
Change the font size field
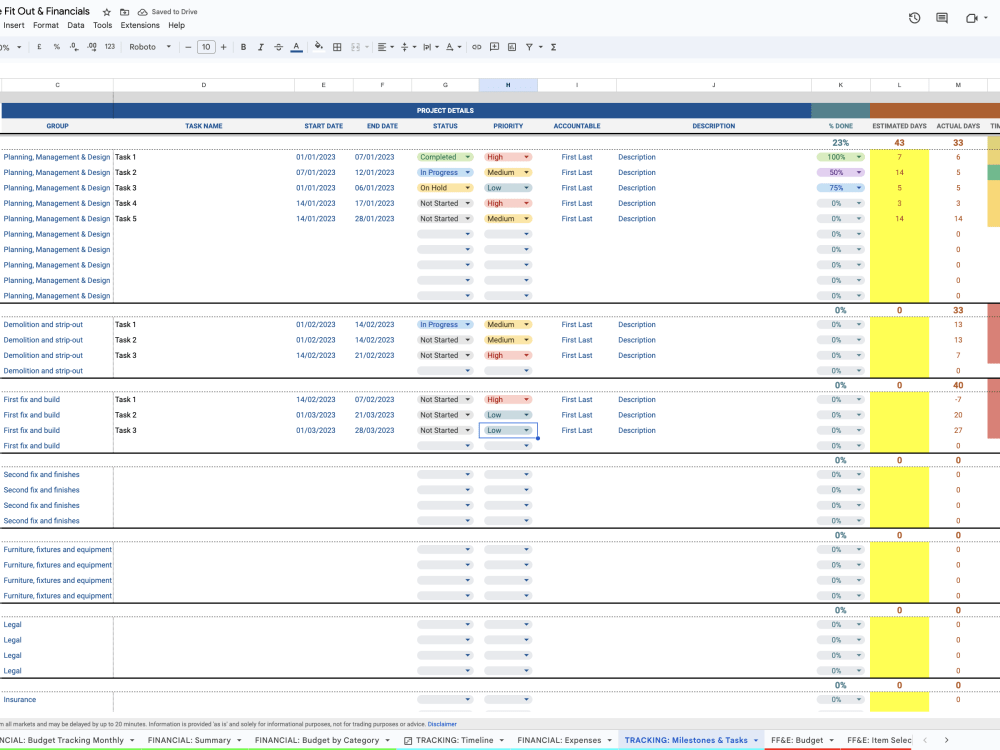tap(206, 46)
